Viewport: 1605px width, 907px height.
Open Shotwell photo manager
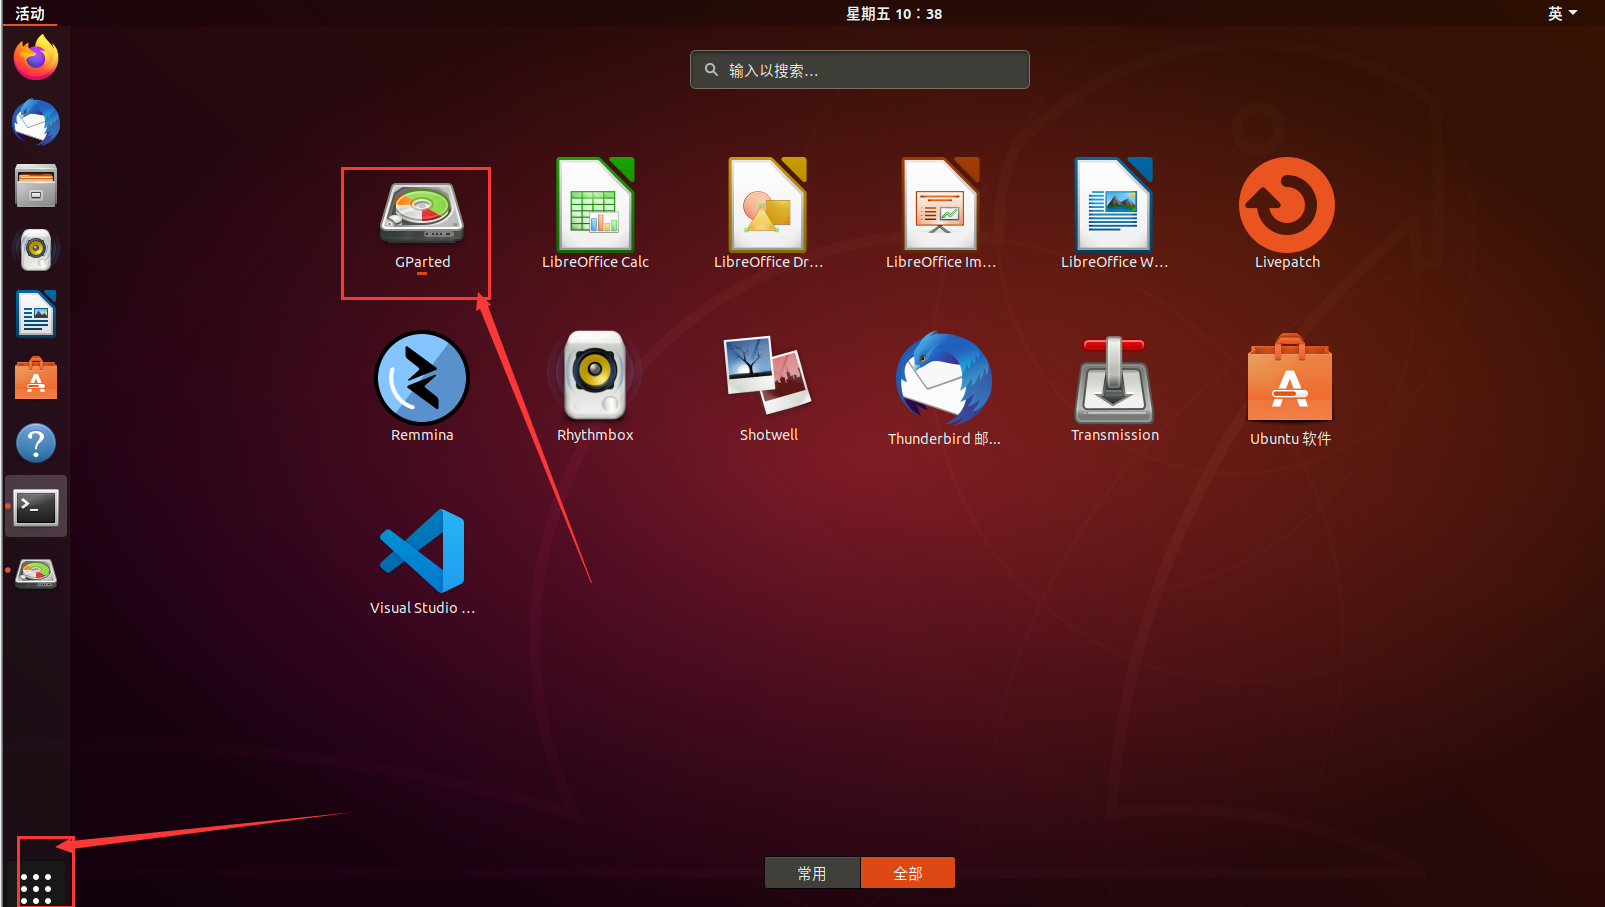tap(768, 387)
